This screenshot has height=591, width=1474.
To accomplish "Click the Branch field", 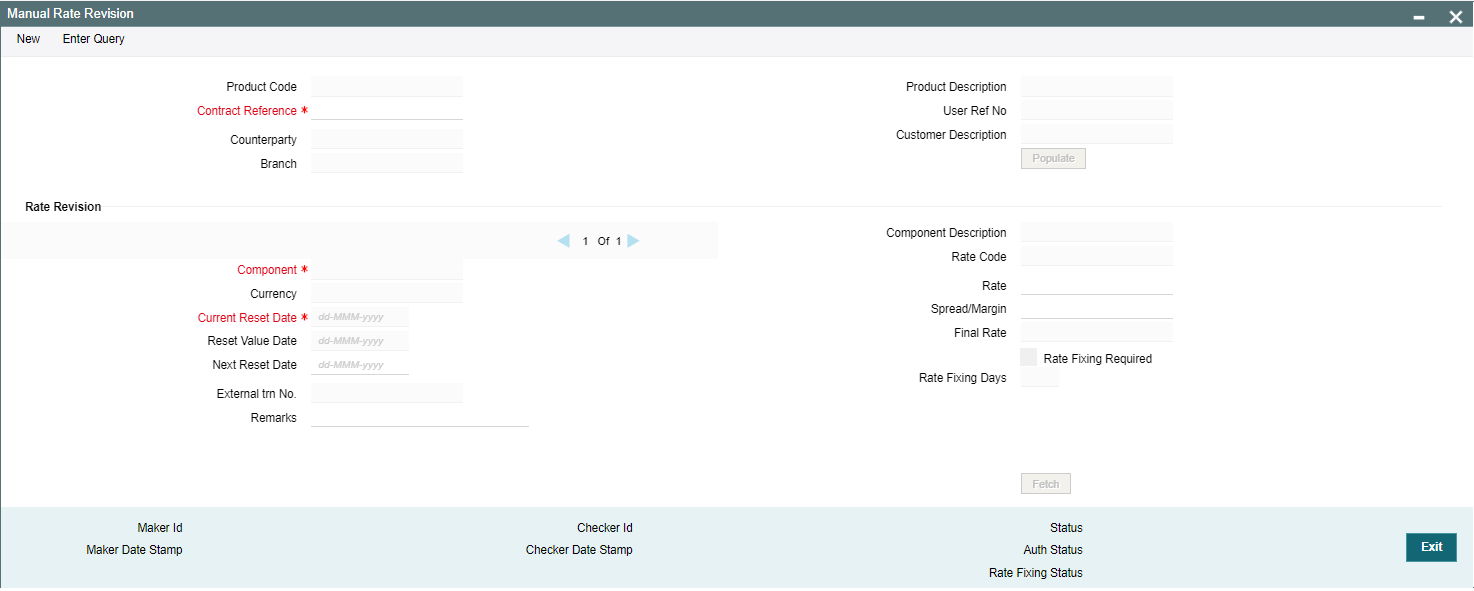I will coord(387,163).
